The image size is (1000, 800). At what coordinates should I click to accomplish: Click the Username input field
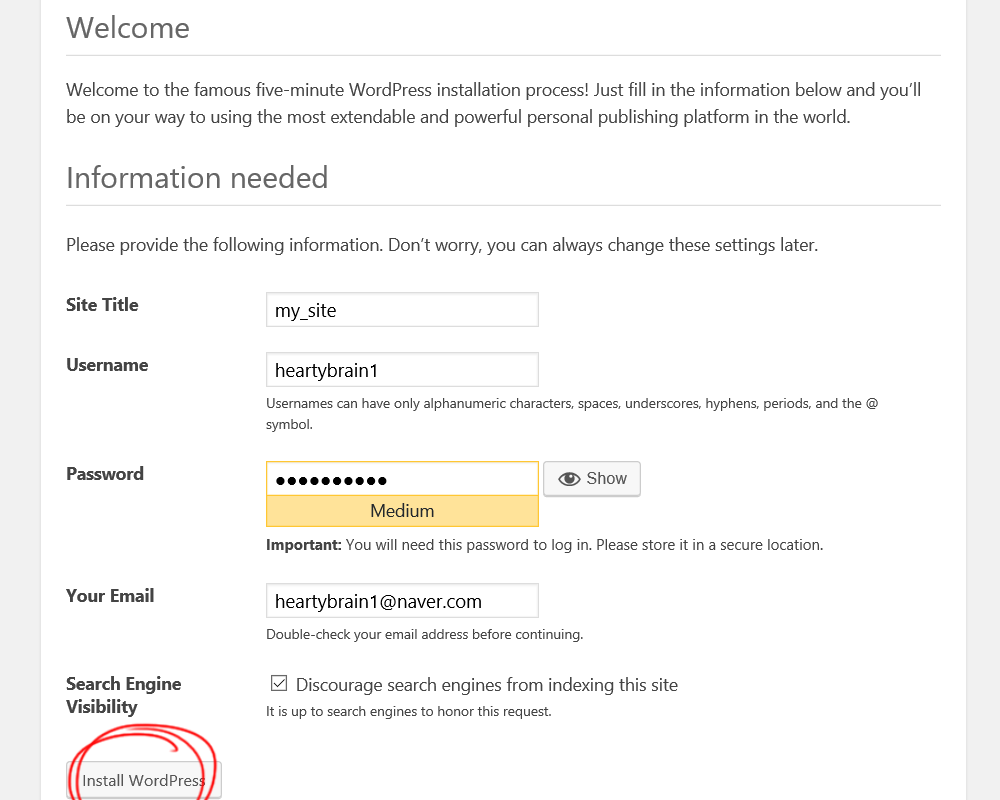pos(402,369)
